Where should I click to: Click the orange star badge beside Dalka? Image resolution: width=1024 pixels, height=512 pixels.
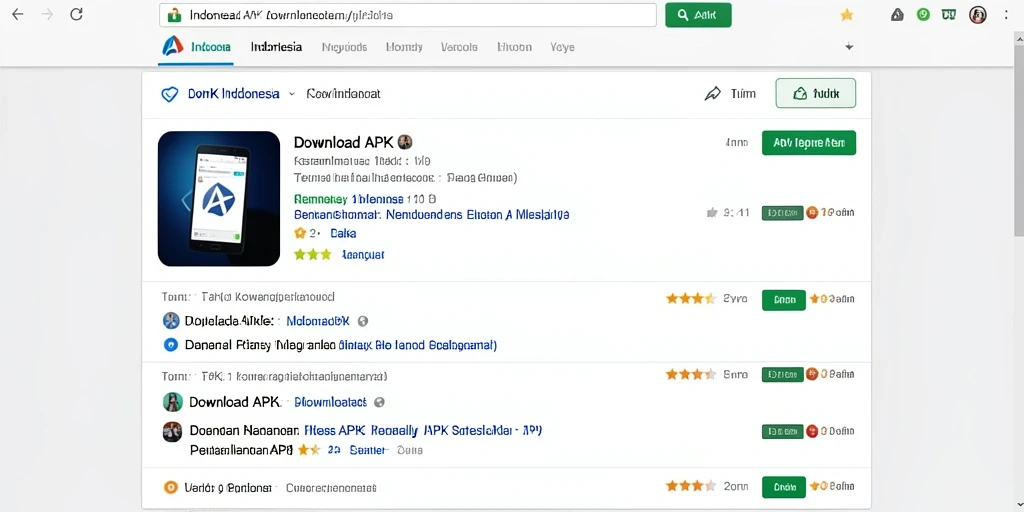[x=300, y=232]
